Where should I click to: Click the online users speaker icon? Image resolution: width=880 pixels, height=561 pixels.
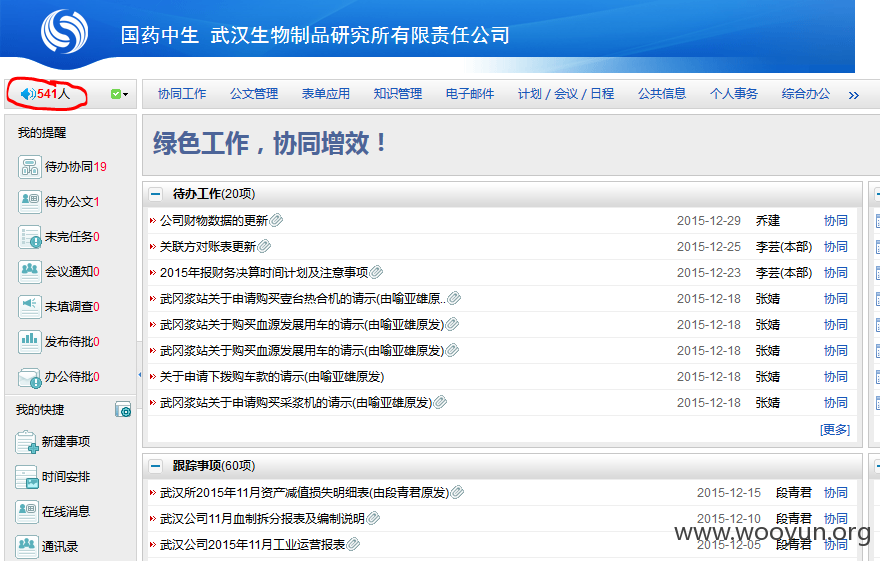(x=28, y=94)
